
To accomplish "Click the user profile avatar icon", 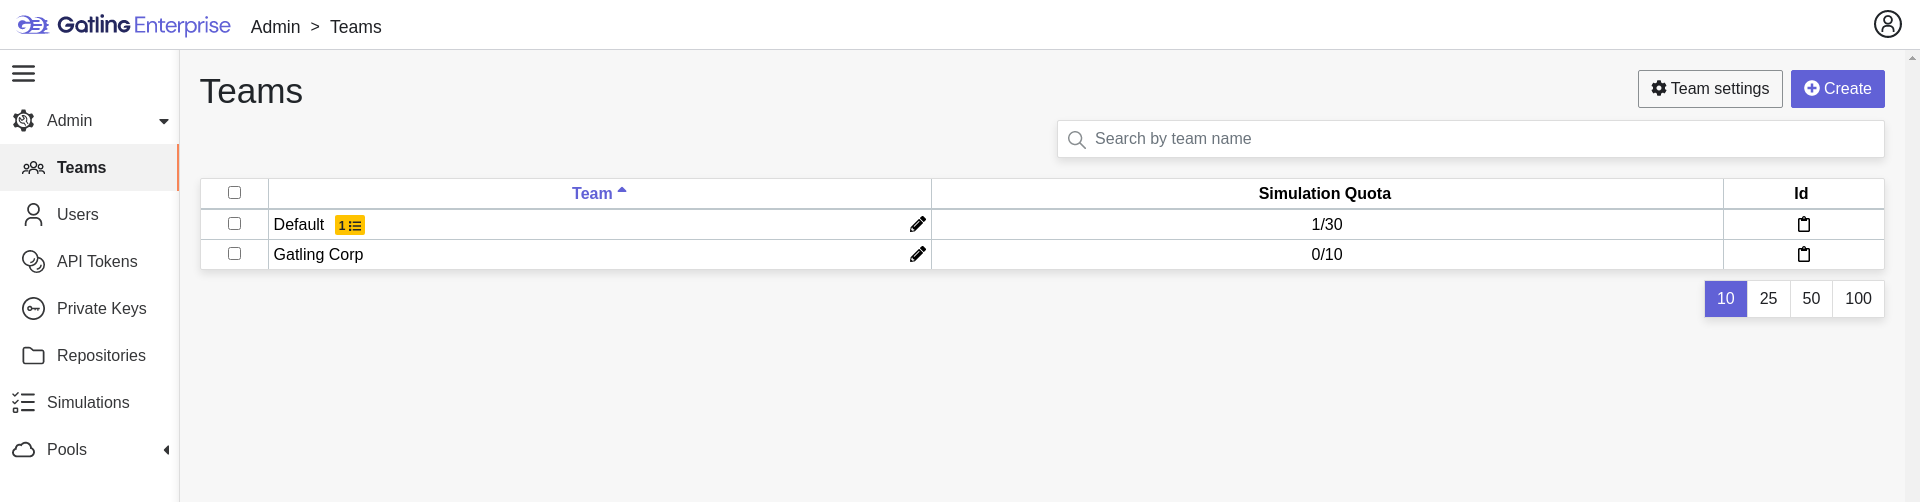I will pyautogui.click(x=1887, y=24).
